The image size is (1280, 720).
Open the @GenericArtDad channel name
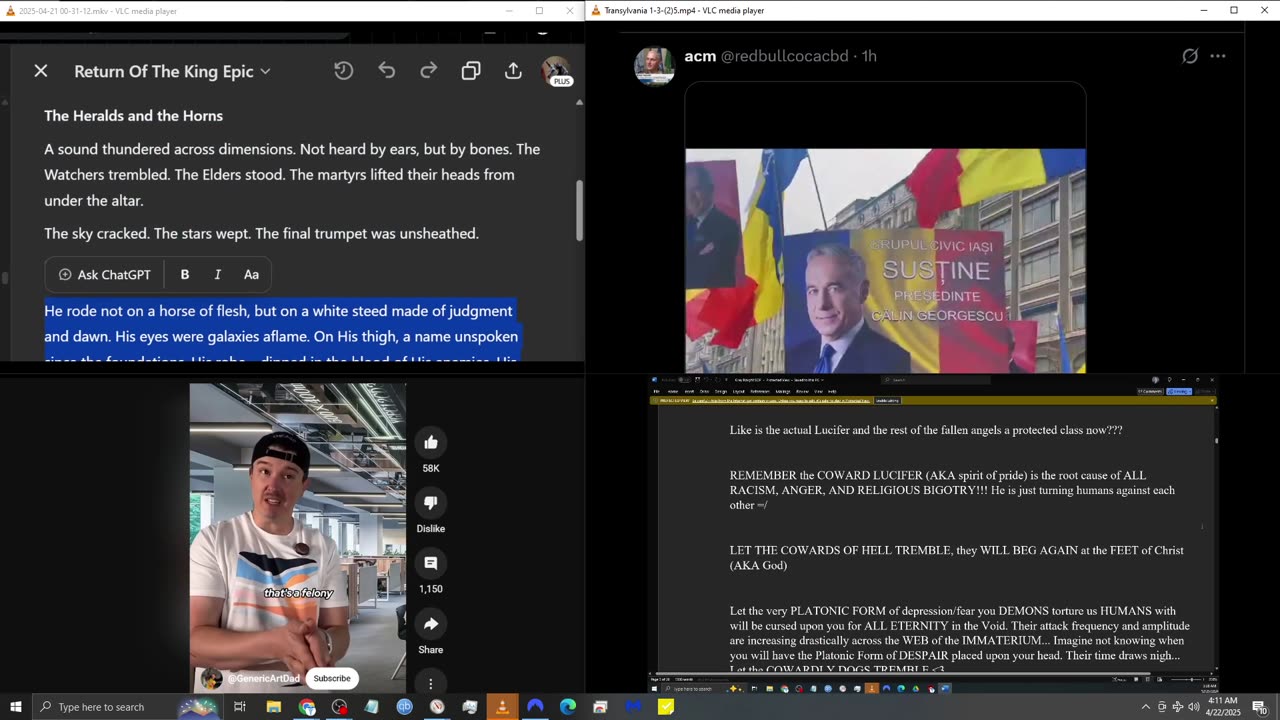(x=264, y=679)
